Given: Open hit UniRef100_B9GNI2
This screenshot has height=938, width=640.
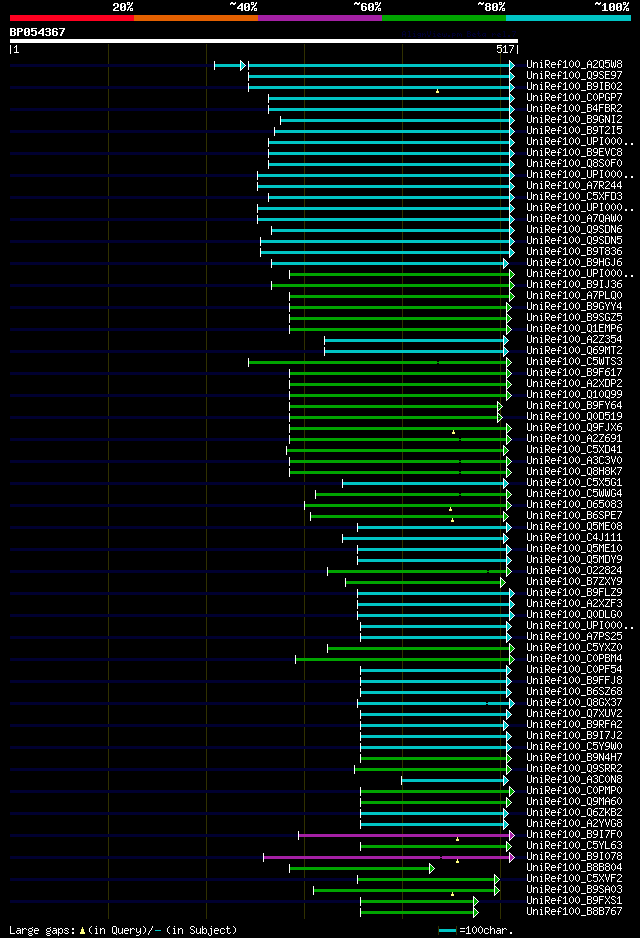Looking at the screenshot, I should coord(574,119).
